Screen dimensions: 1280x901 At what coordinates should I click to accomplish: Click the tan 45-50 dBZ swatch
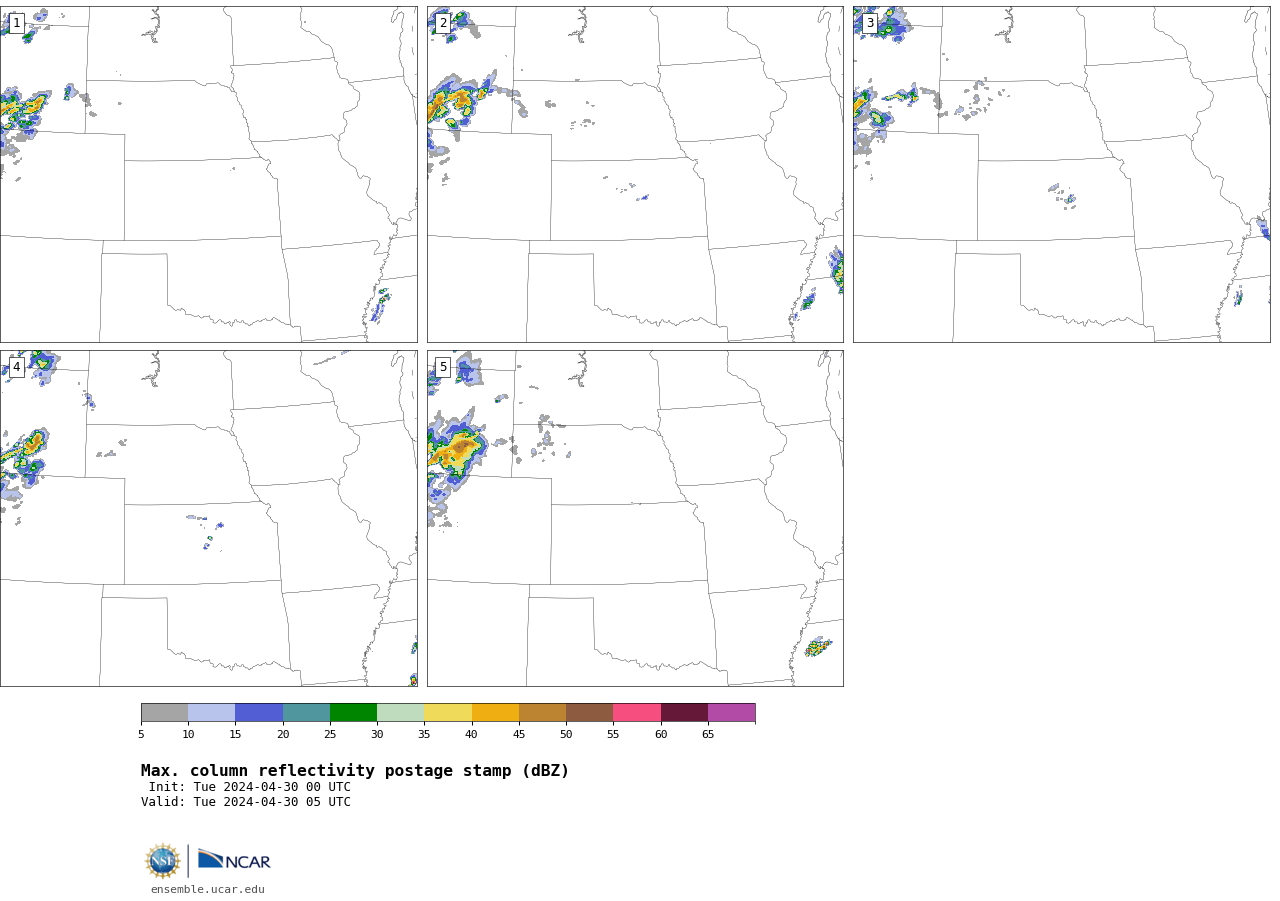pos(542,712)
